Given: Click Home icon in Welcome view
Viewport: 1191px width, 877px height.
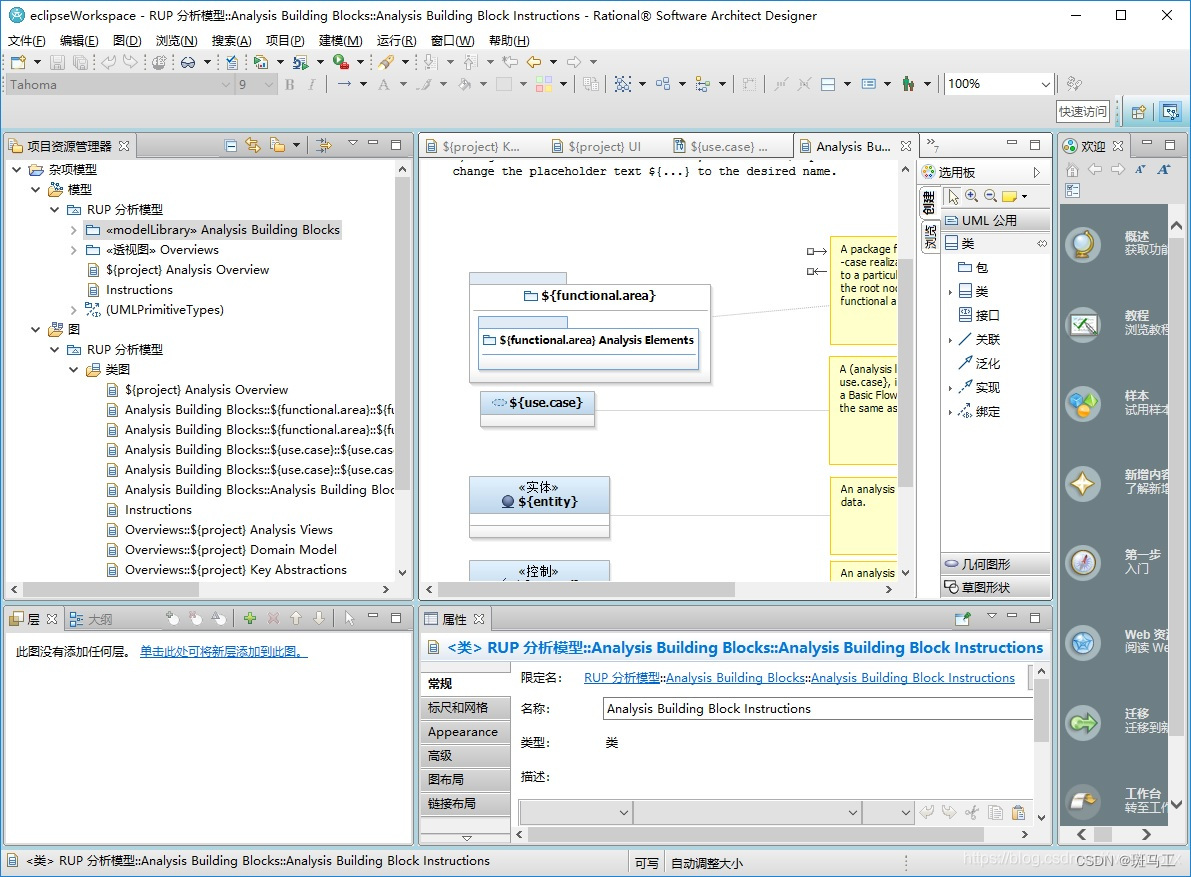Looking at the screenshot, I should point(1073,169).
